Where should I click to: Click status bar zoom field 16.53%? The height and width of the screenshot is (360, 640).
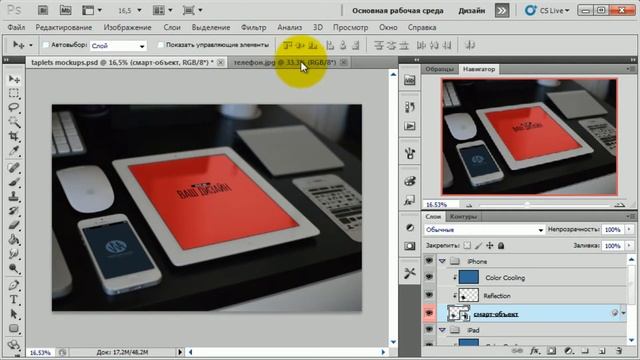pos(40,352)
